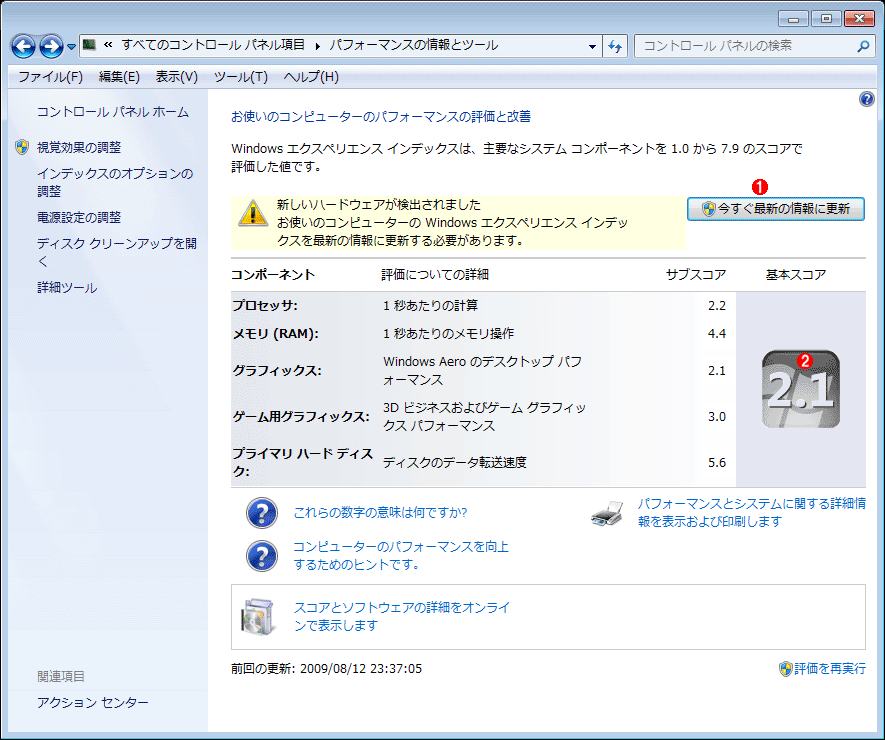Click the blue help question mark icon
This screenshot has width=885, height=740.
[866, 99]
